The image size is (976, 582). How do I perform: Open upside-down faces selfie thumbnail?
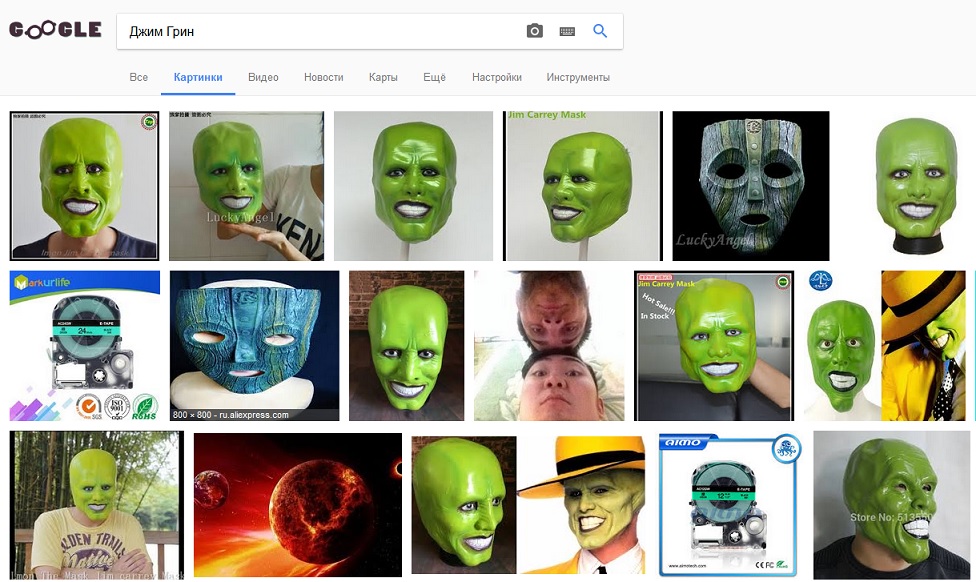pos(549,345)
